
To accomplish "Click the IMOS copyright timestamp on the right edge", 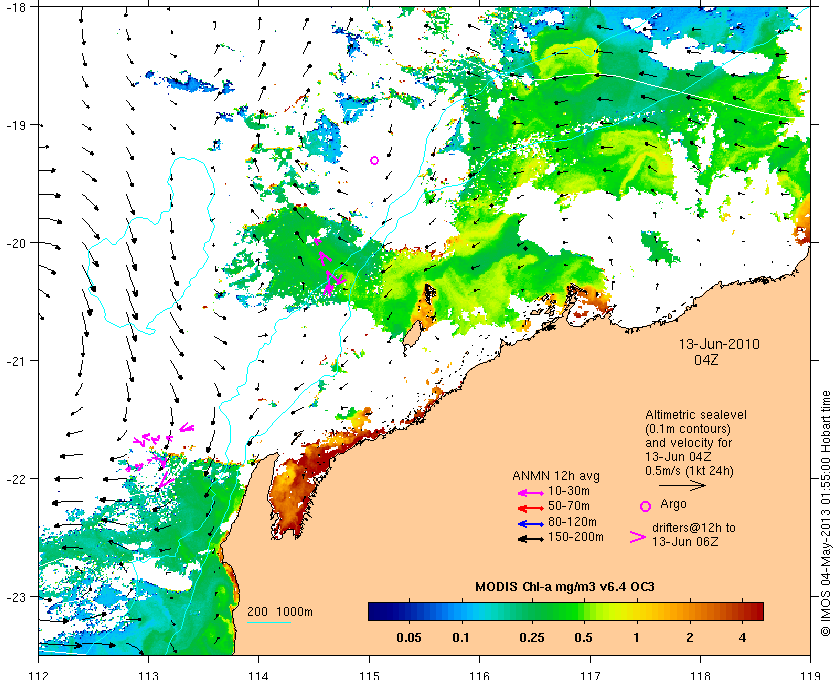I will [826, 513].
